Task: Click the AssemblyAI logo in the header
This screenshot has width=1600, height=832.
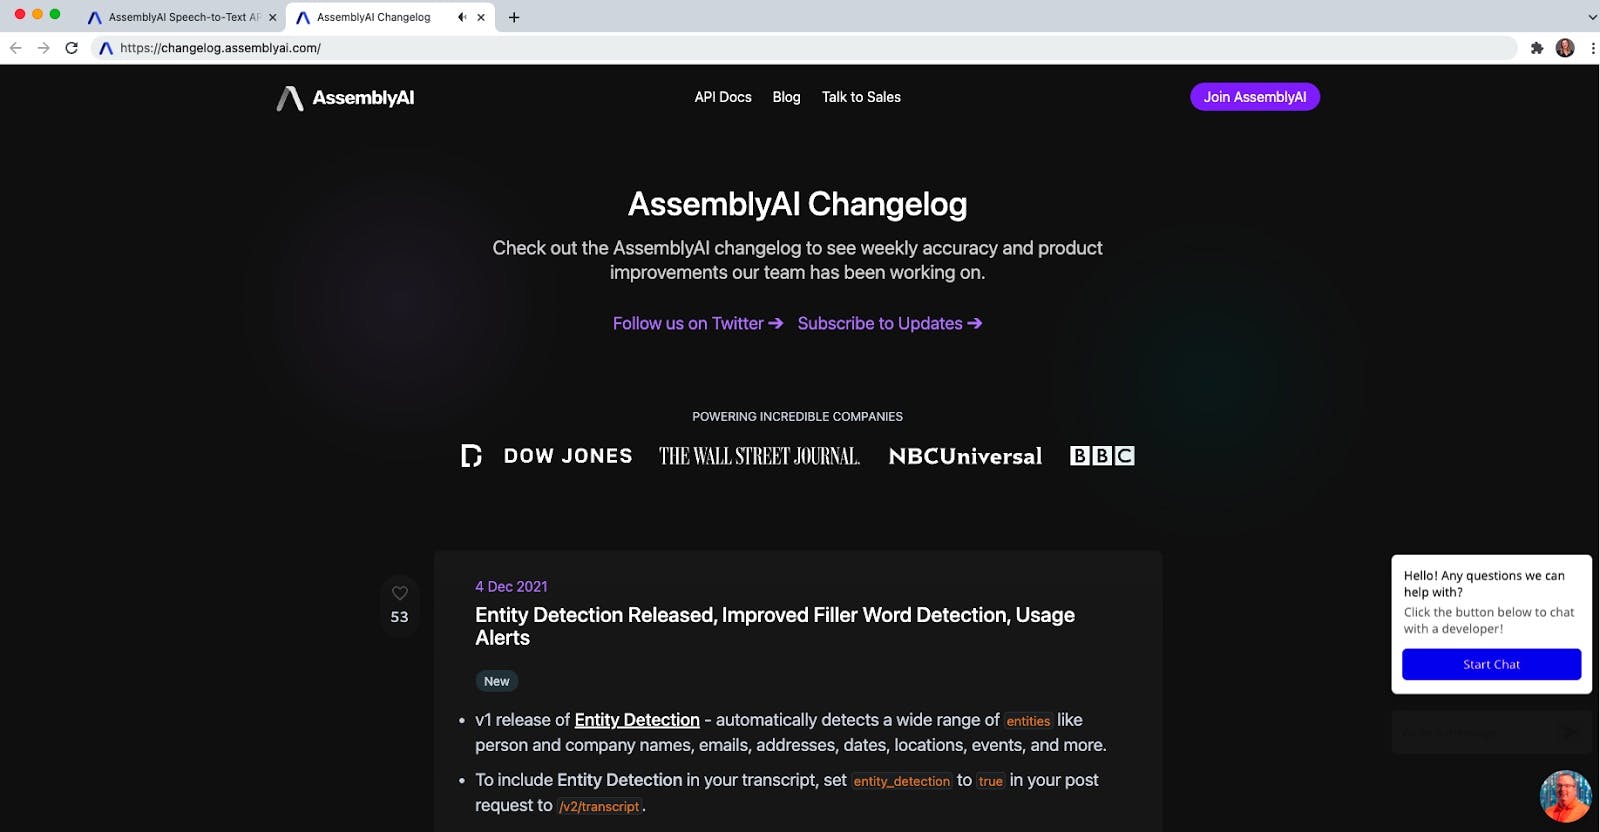Action: coord(345,97)
